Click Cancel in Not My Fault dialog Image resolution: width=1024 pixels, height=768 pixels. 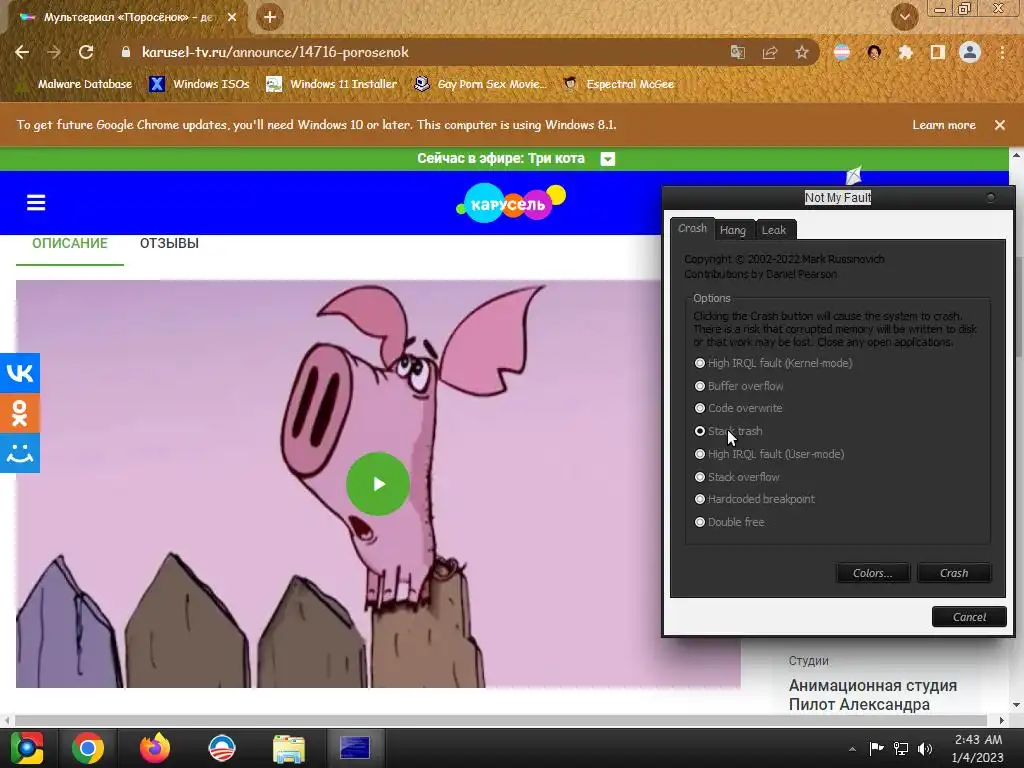pos(969,616)
